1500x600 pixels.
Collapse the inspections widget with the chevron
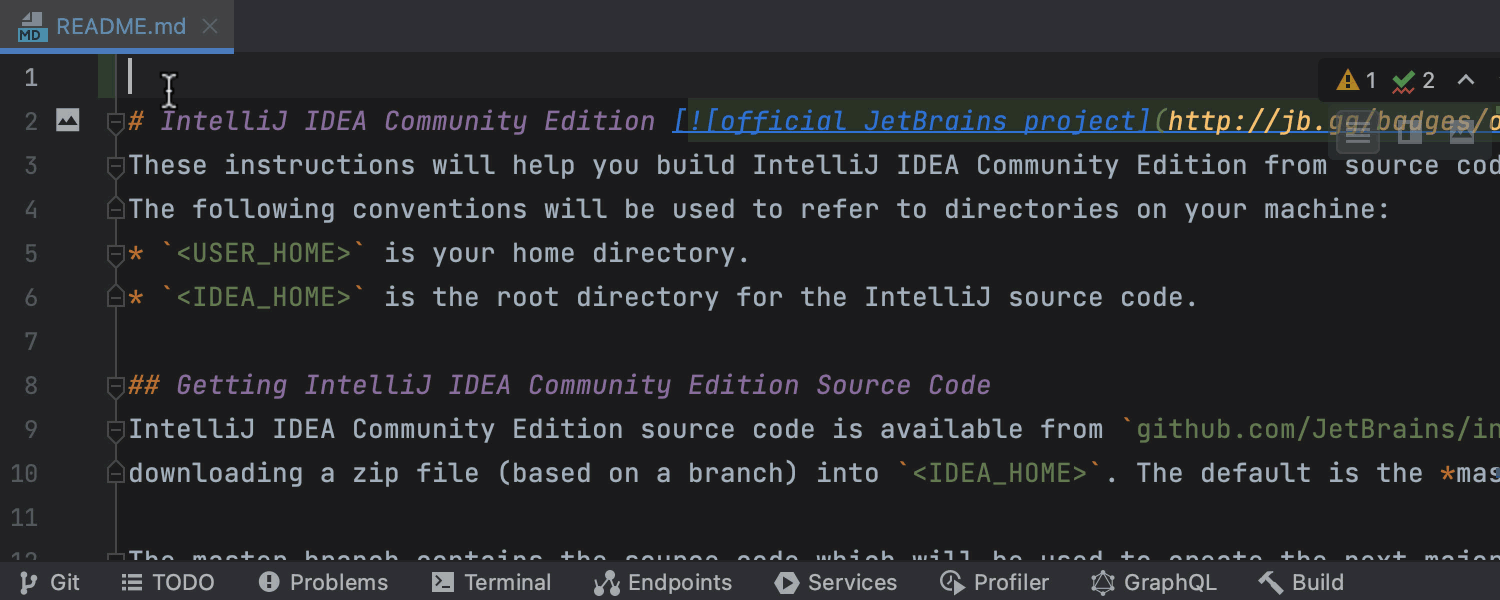pyautogui.click(x=1466, y=80)
